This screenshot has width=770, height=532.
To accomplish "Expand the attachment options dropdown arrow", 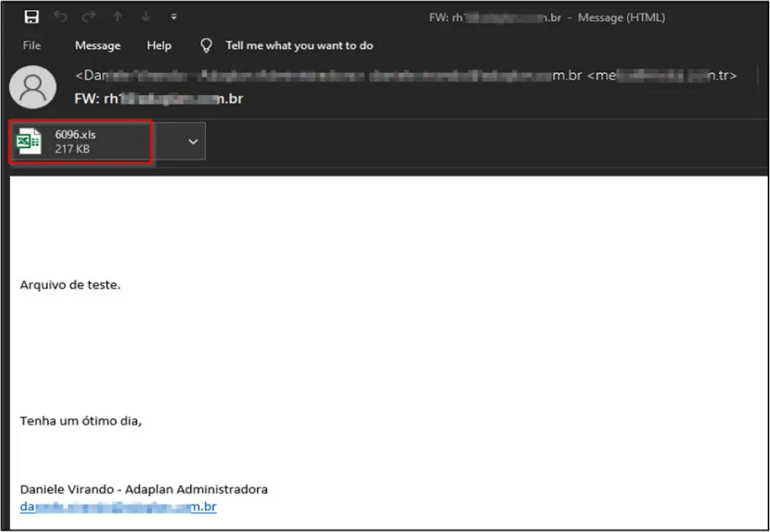I will 193,141.
